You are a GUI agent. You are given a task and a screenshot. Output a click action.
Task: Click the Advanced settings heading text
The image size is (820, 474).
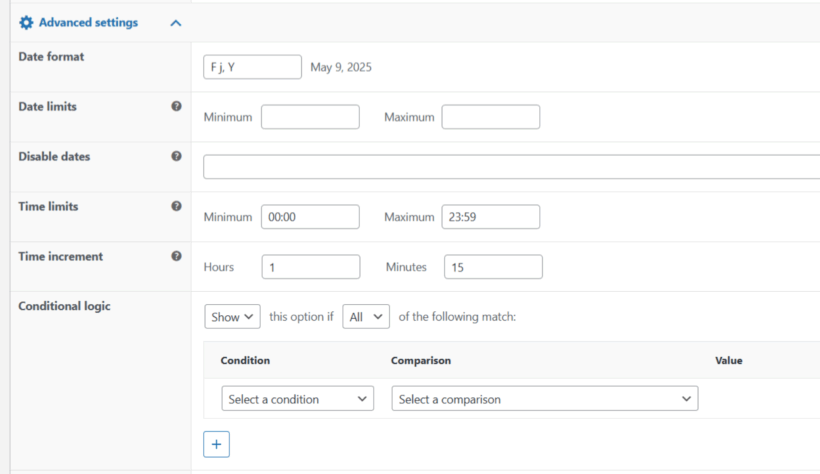point(88,22)
